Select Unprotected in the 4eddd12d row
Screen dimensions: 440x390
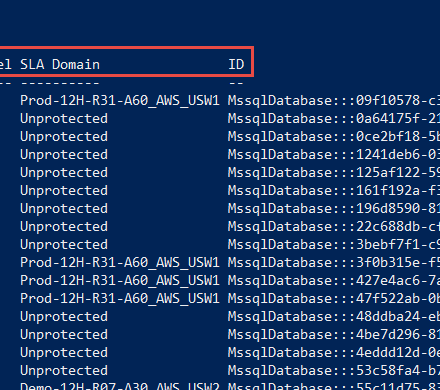pyautogui.click(x=64, y=352)
